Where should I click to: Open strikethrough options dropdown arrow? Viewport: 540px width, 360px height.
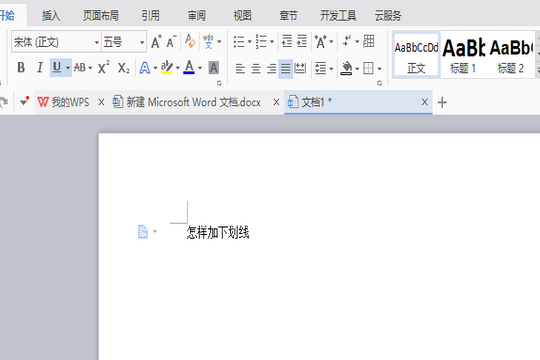click(90, 68)
